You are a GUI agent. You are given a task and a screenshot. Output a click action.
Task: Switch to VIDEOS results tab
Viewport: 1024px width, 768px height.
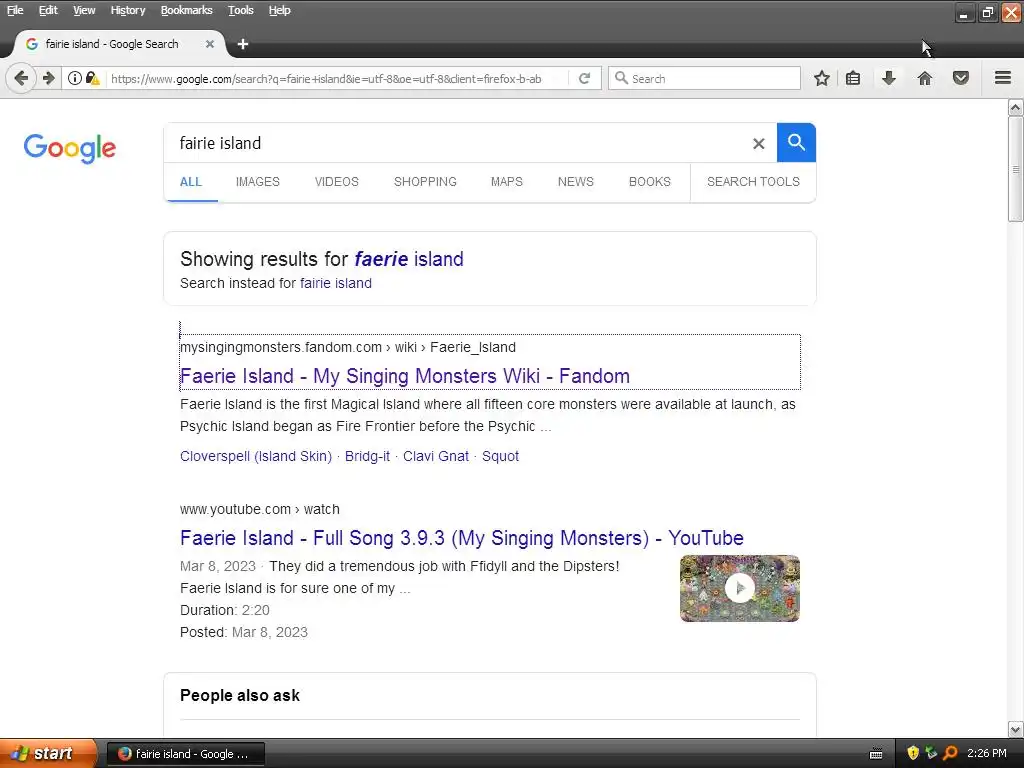pos(337,182)
